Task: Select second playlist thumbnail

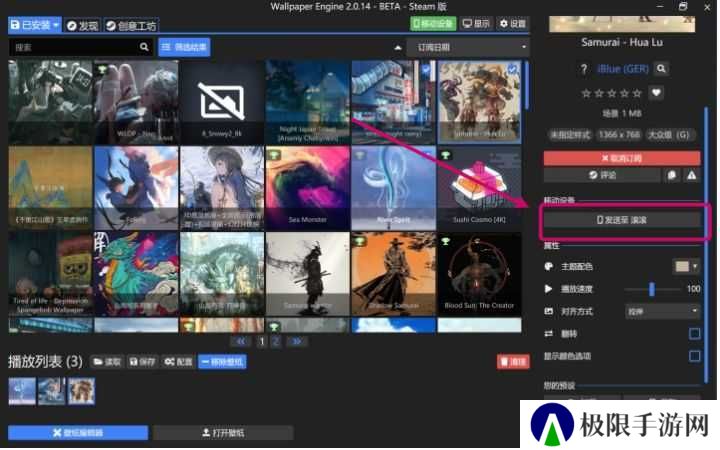Action: [51, 391]
